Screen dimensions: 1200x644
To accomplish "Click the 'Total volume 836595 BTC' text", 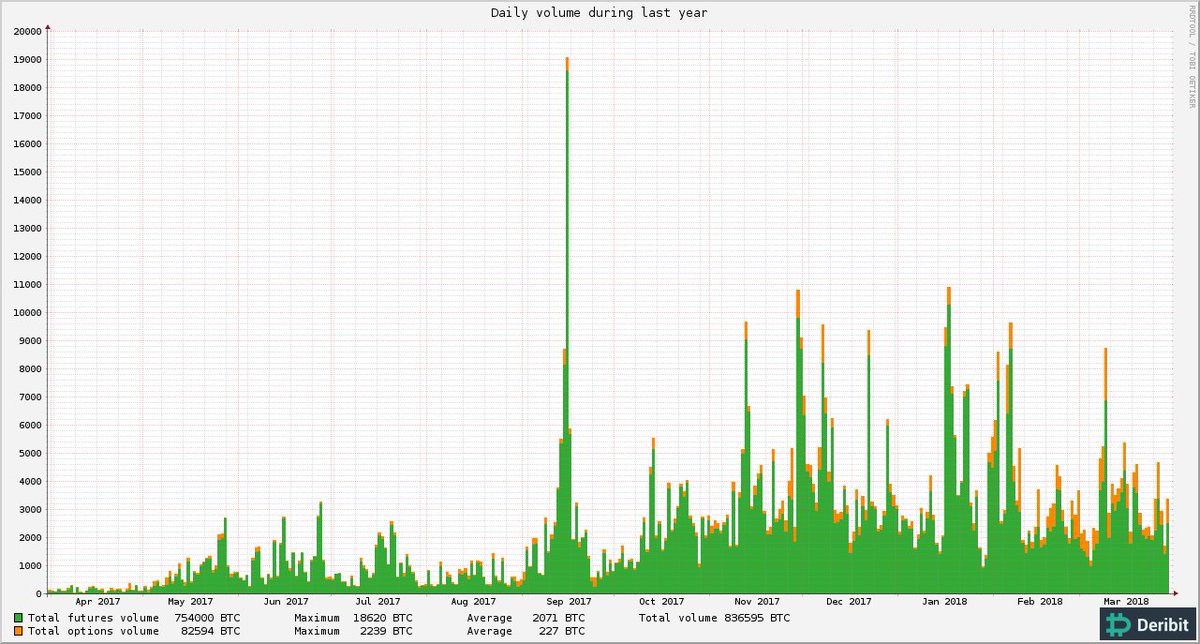I will [714, 618].
